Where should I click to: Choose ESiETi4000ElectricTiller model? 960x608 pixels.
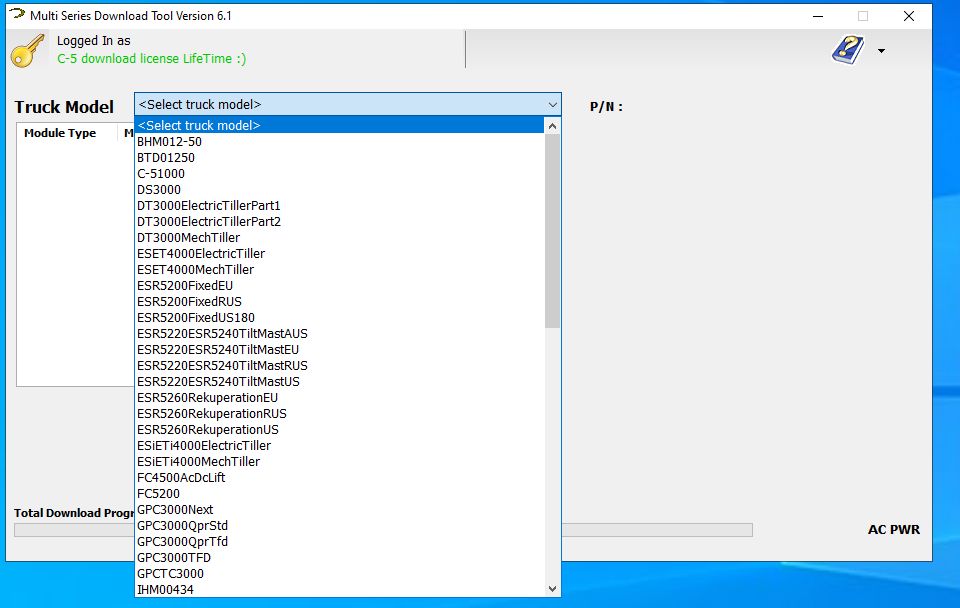pyautogui.click(x=339, y=446)
